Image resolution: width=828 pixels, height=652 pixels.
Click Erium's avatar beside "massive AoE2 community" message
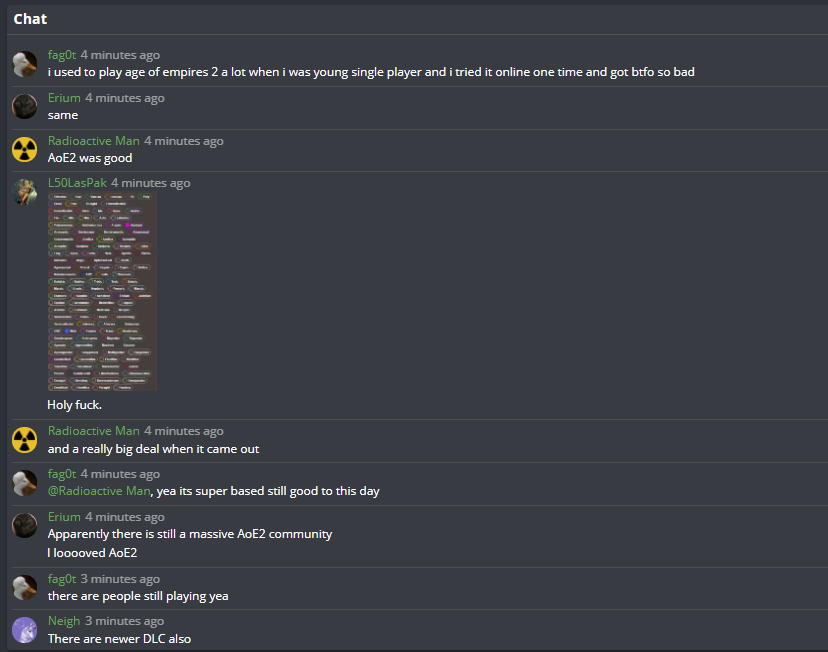coord(25,525)
